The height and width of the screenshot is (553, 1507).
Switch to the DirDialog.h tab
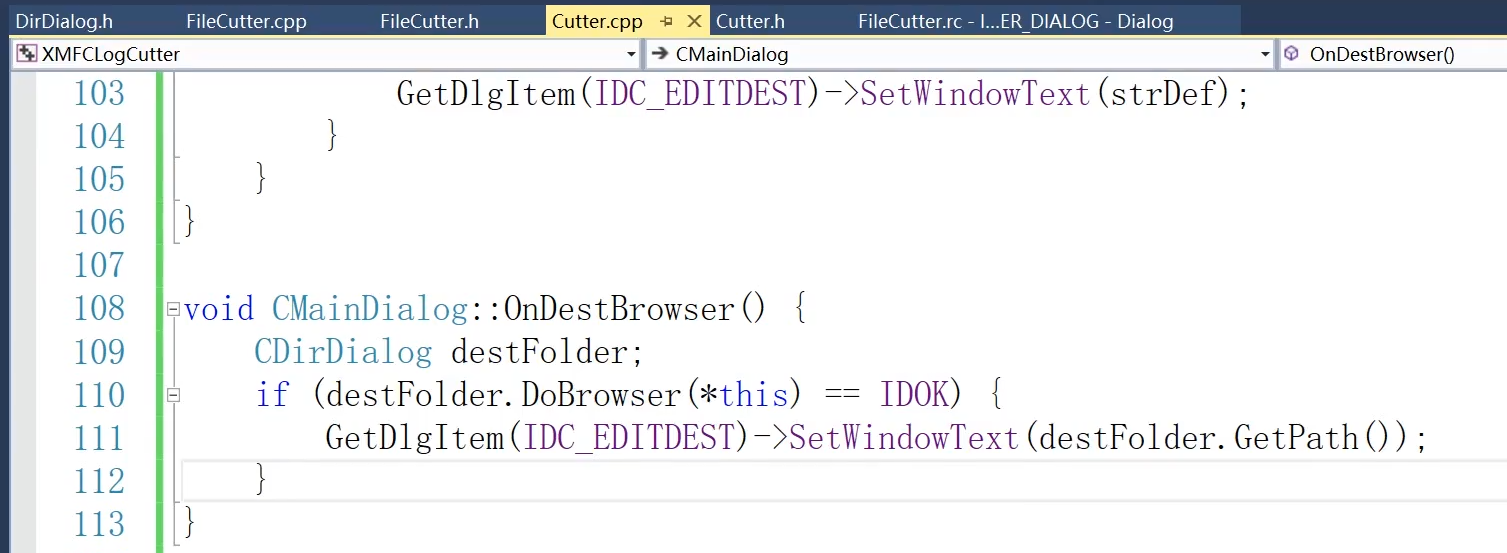(64, 21)
